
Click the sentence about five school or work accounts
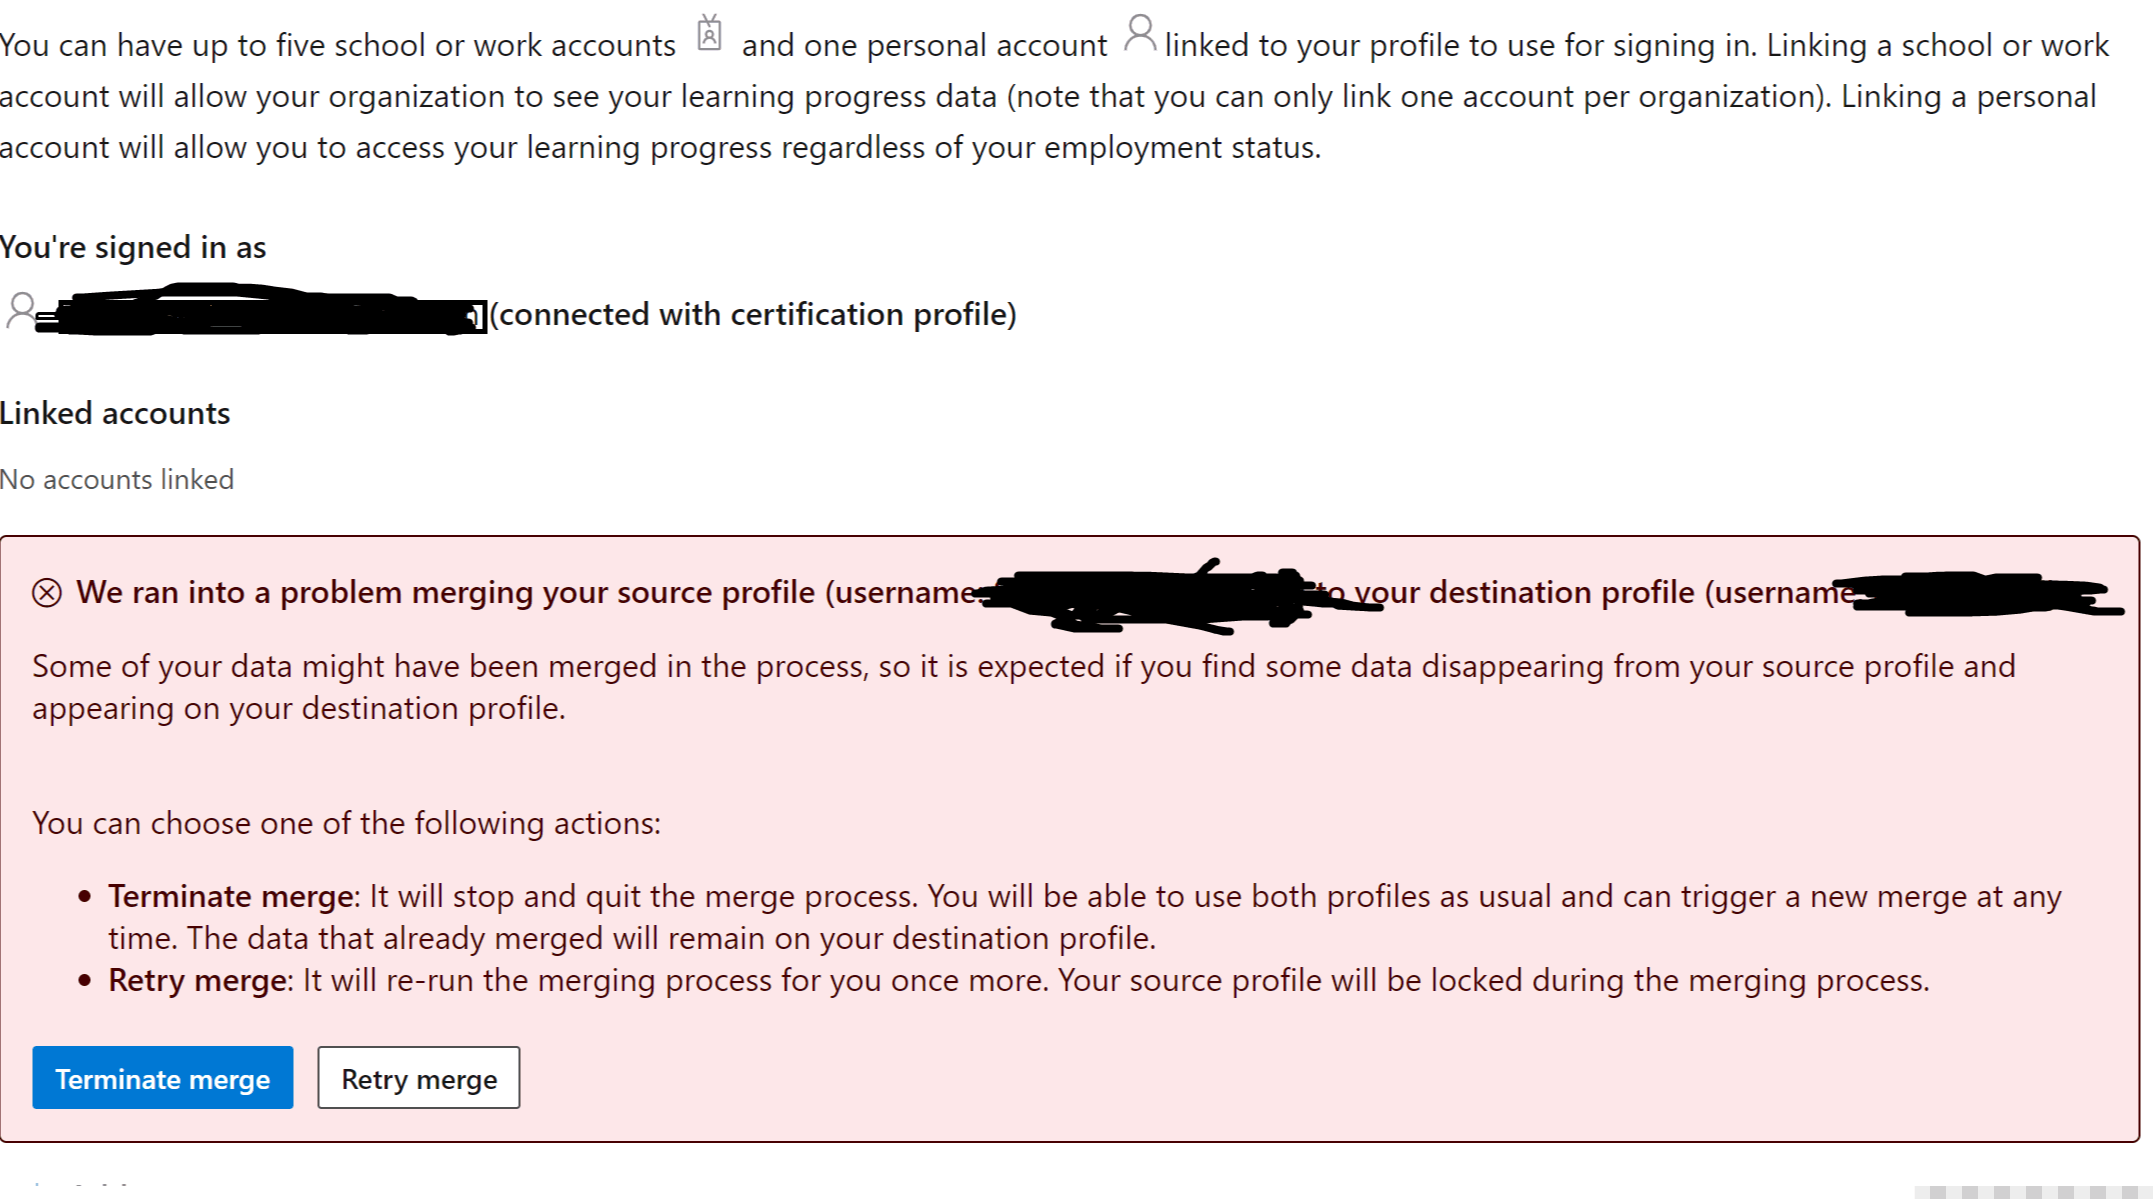point(338,46)
